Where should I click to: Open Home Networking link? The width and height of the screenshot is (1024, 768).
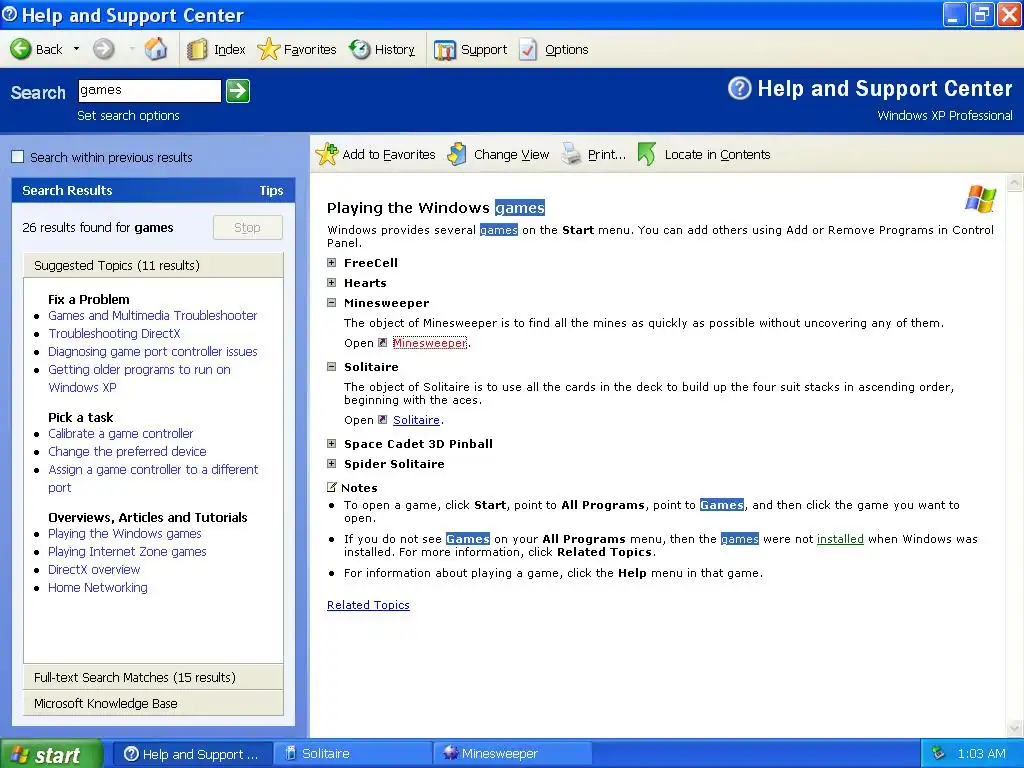(x=97, y=588)
